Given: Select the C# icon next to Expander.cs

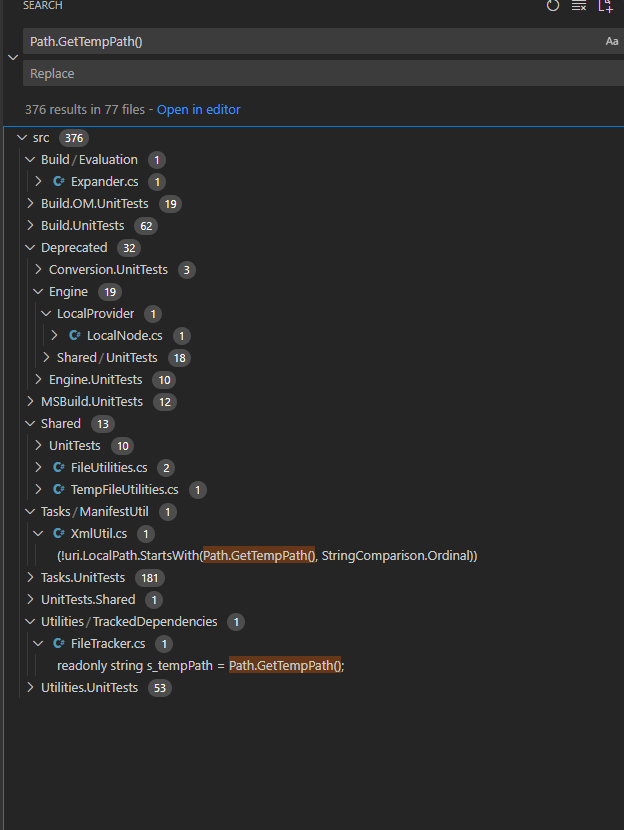Looking at the screenshot, I should coord(61,181).
